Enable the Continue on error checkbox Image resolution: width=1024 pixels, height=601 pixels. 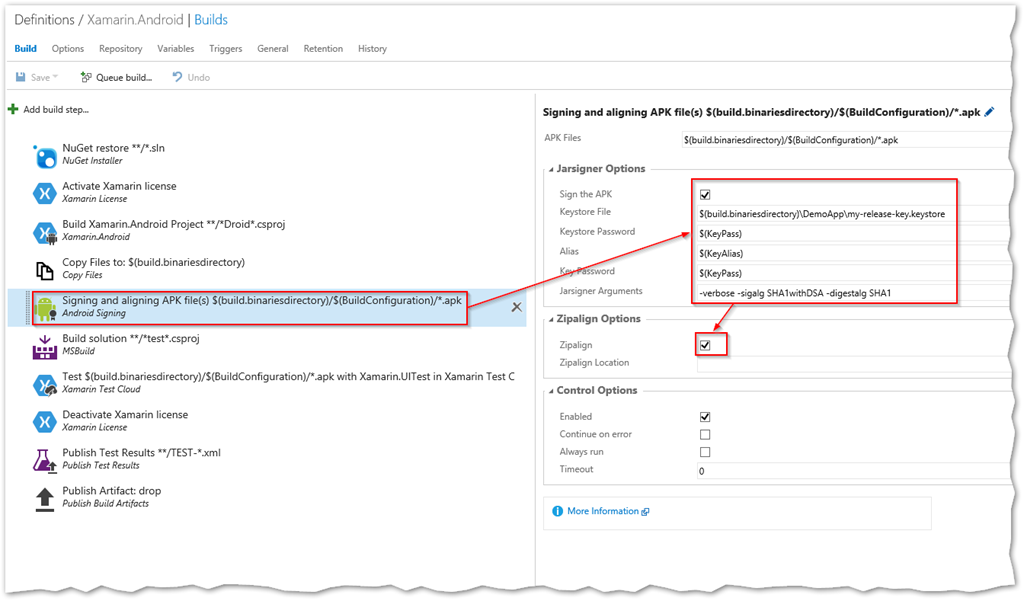pyautogui.click(x=705, y=435)
